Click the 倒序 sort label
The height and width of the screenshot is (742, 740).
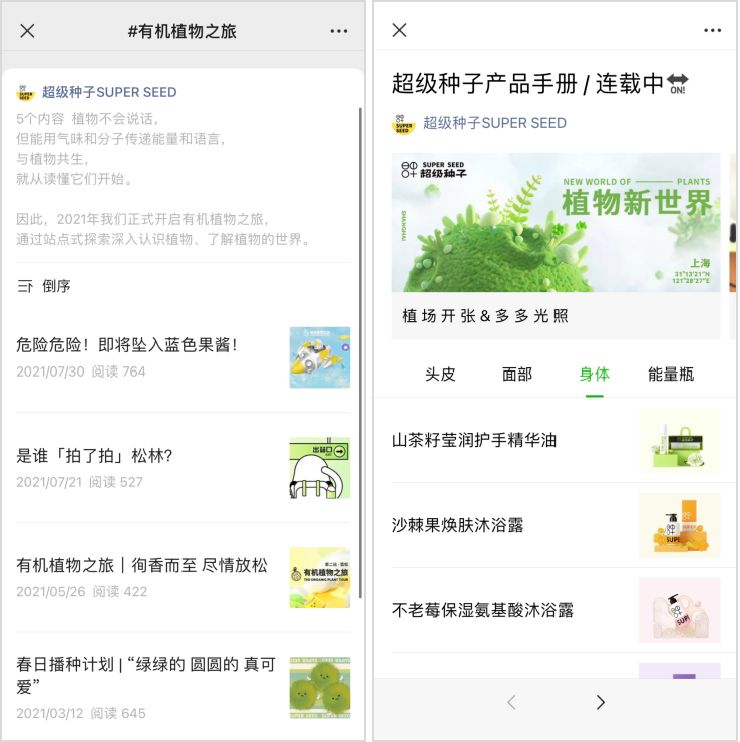click(x=56, y=286)
